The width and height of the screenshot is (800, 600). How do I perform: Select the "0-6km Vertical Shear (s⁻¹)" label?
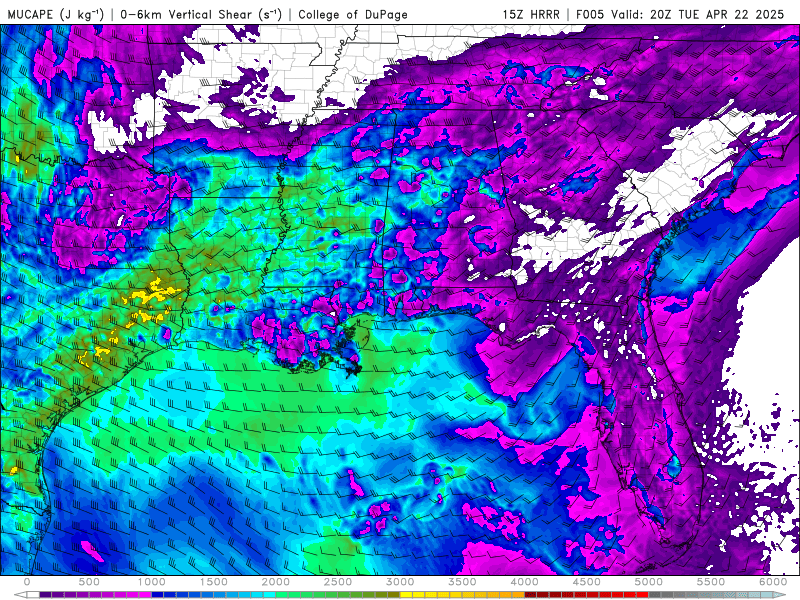[x=201, y=14]
